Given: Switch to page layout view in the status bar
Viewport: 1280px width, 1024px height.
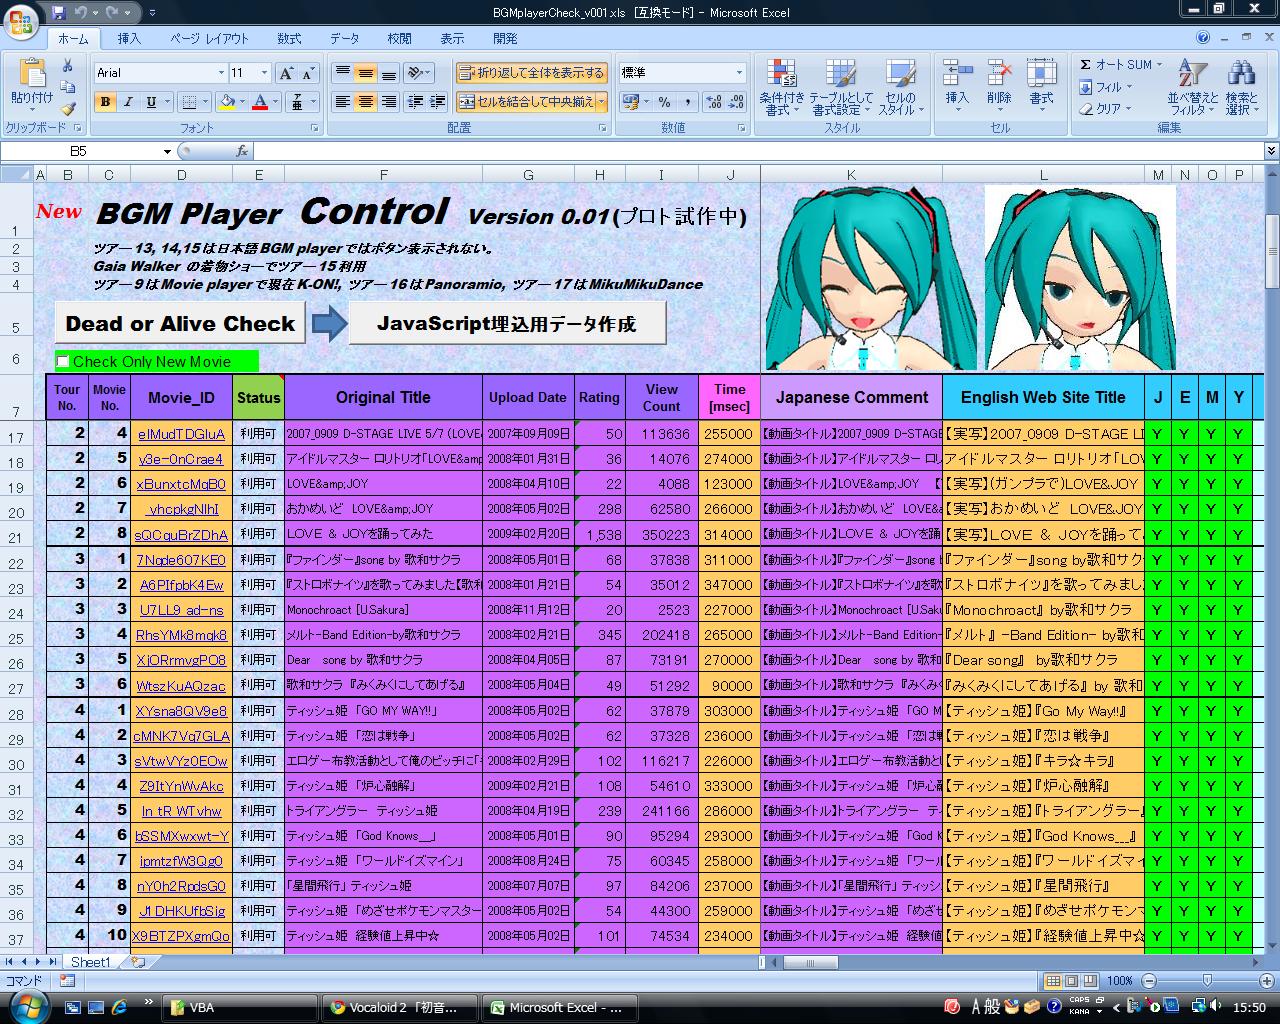Looking at the screenshot, I should pyautogui.click(x=1072, y=981).
